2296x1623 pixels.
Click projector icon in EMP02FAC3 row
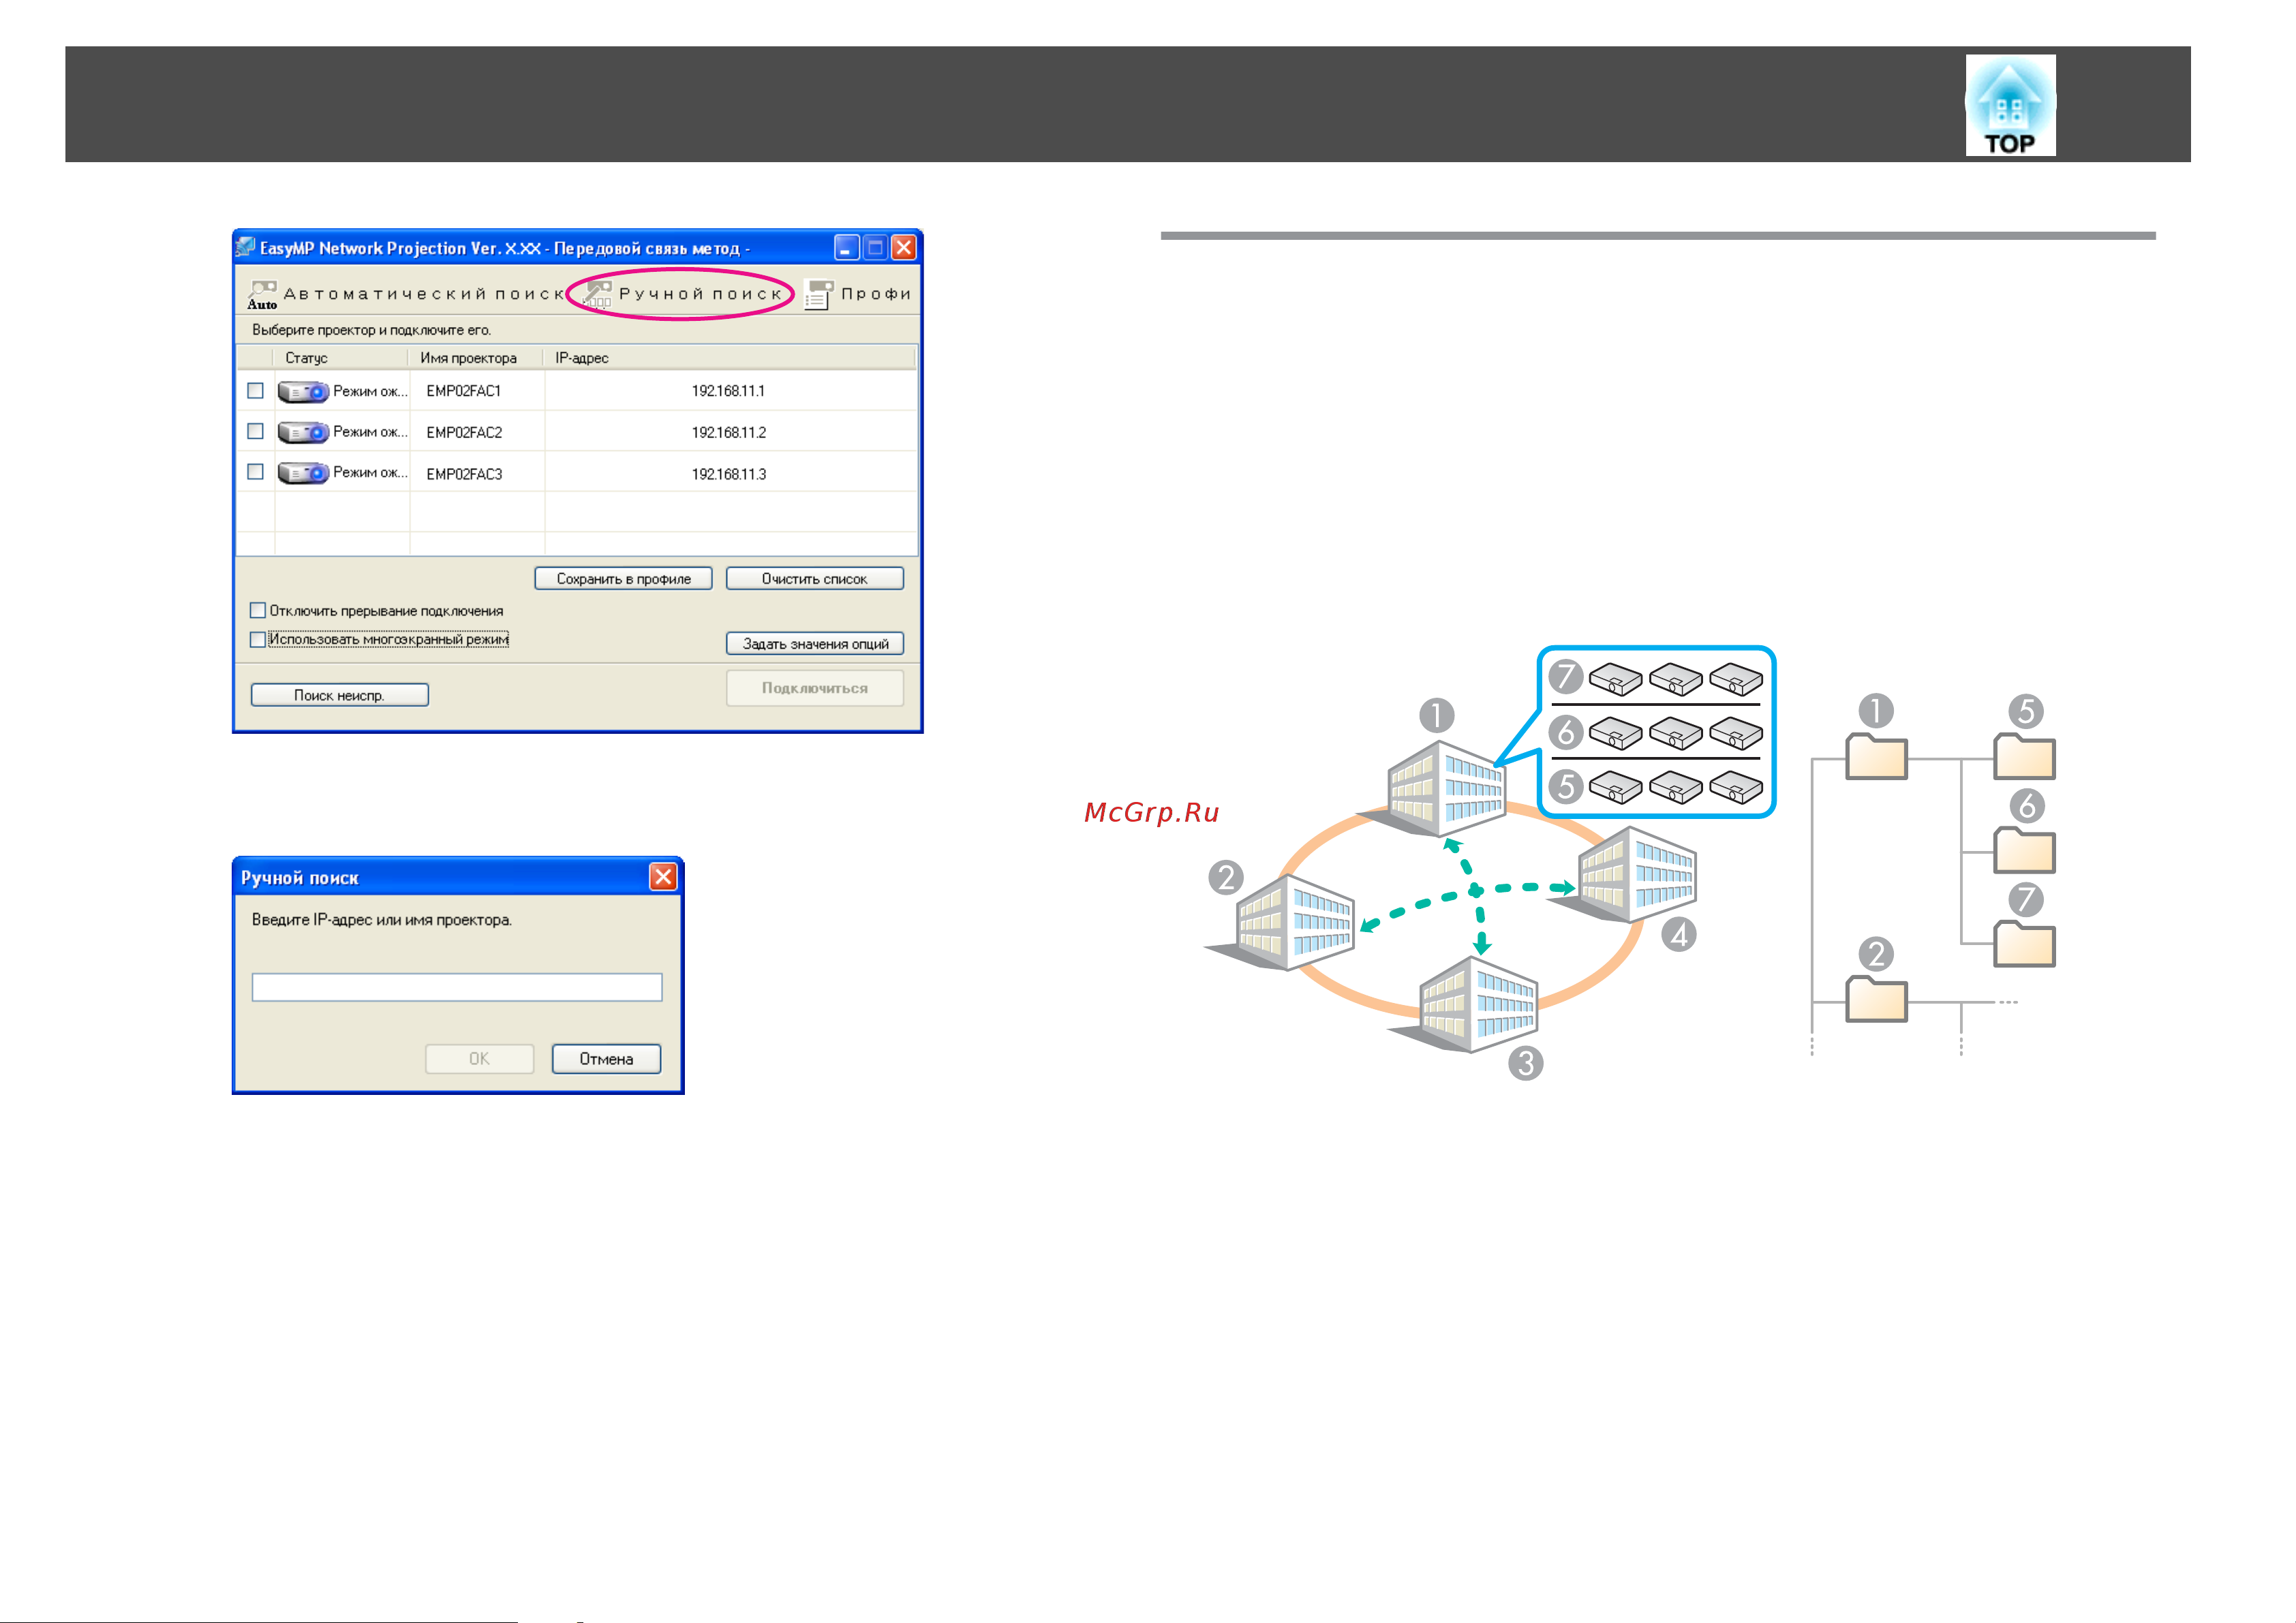click(303, 472)
